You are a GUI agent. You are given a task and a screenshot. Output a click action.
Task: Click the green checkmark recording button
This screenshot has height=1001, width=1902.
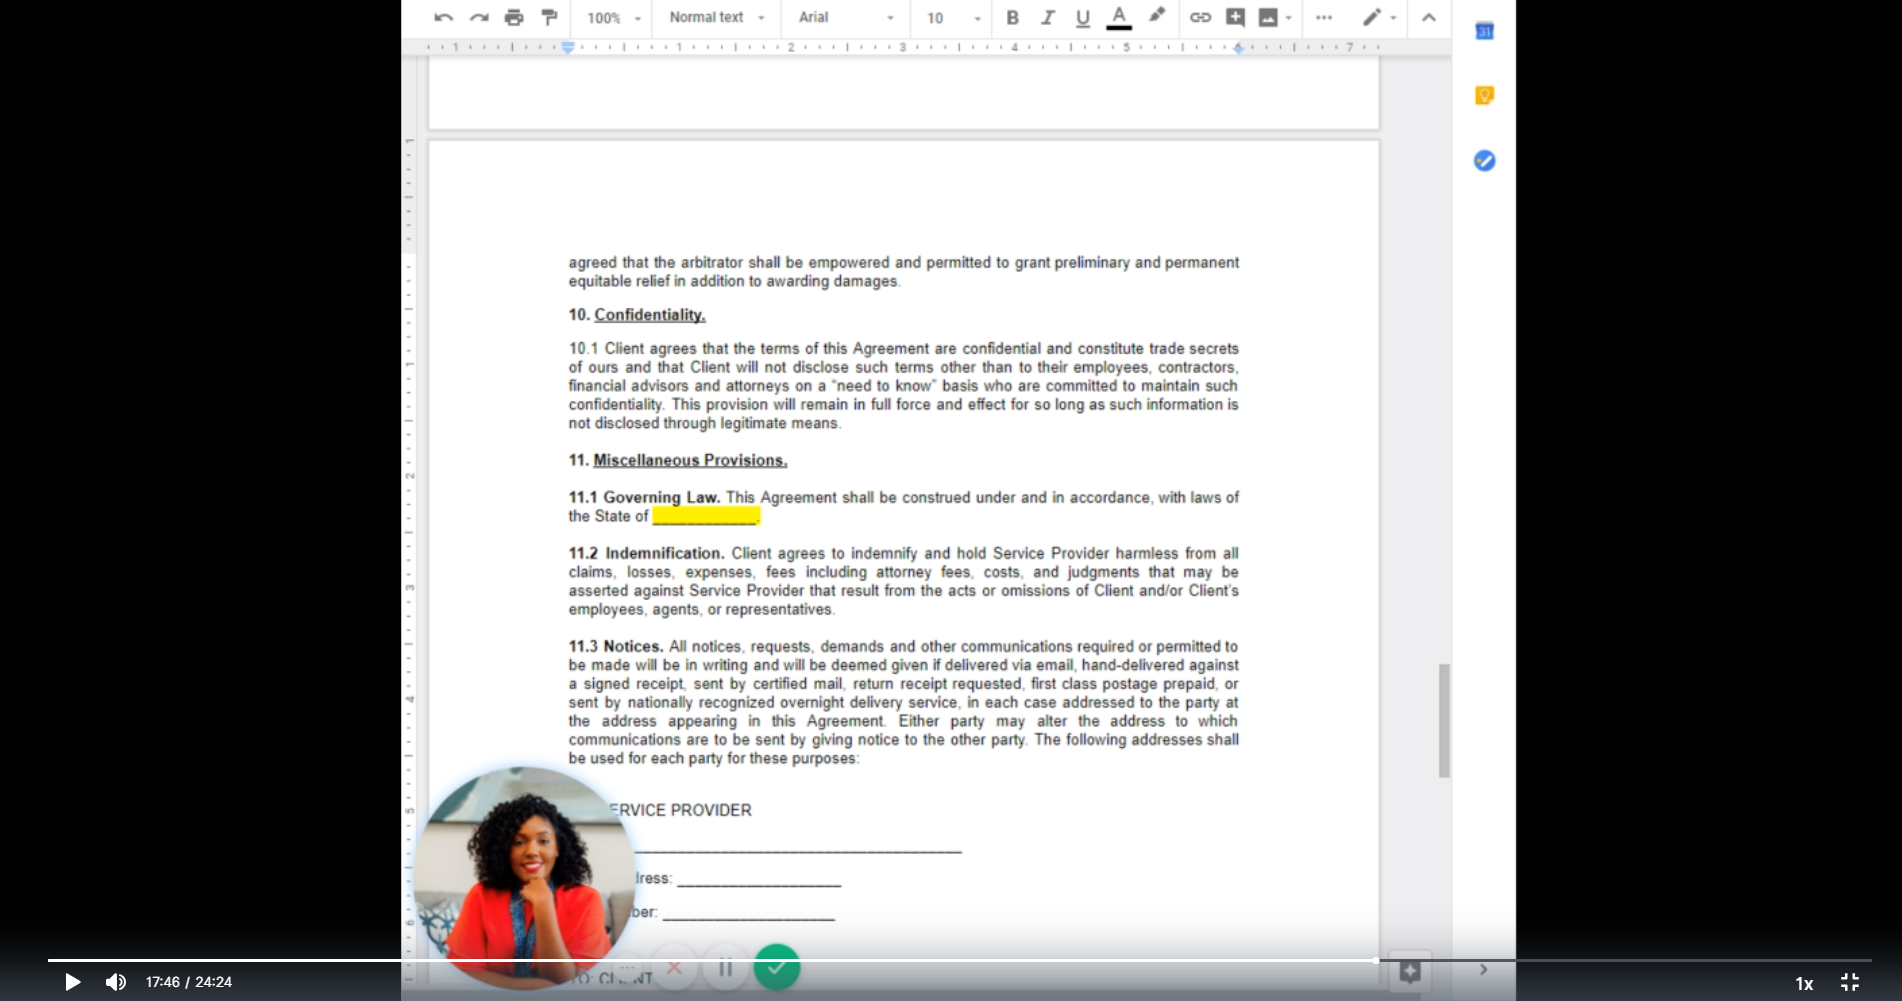777,967
